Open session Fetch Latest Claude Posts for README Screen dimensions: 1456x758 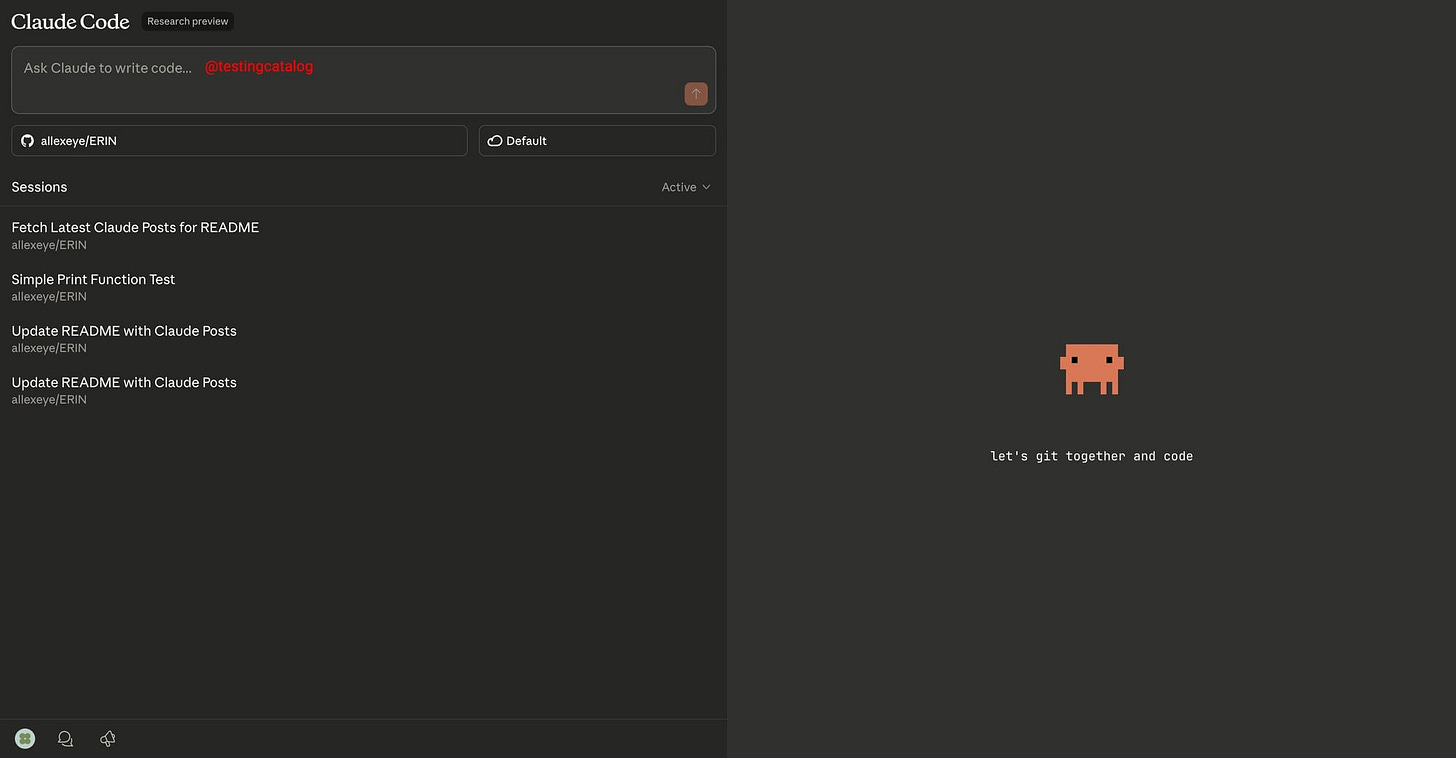363,236
